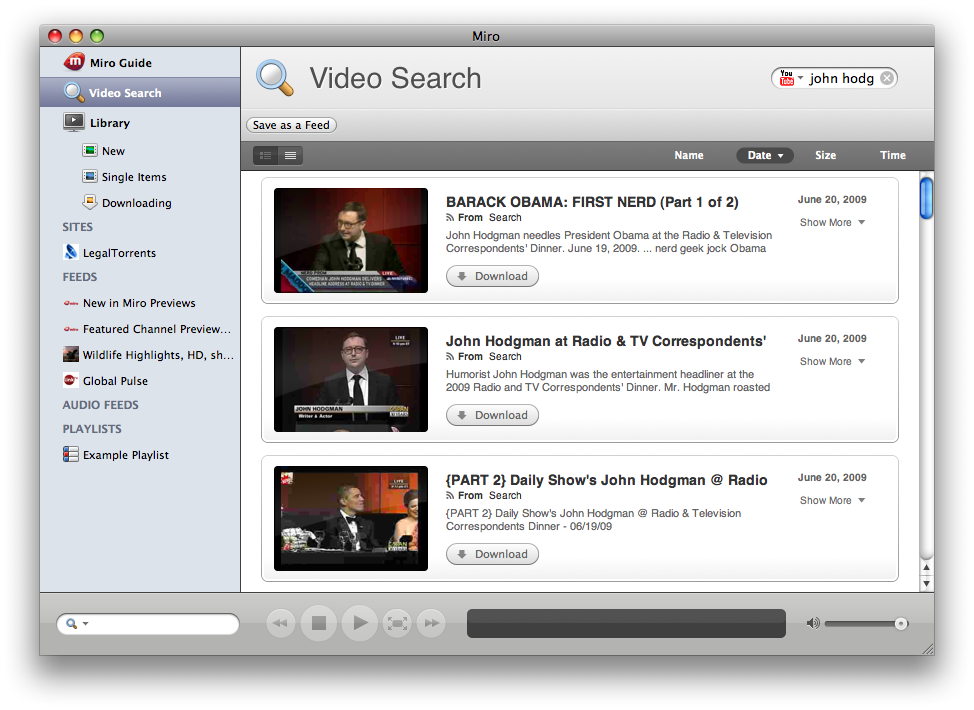Click the results scrollbar thumb

[926, 198]
